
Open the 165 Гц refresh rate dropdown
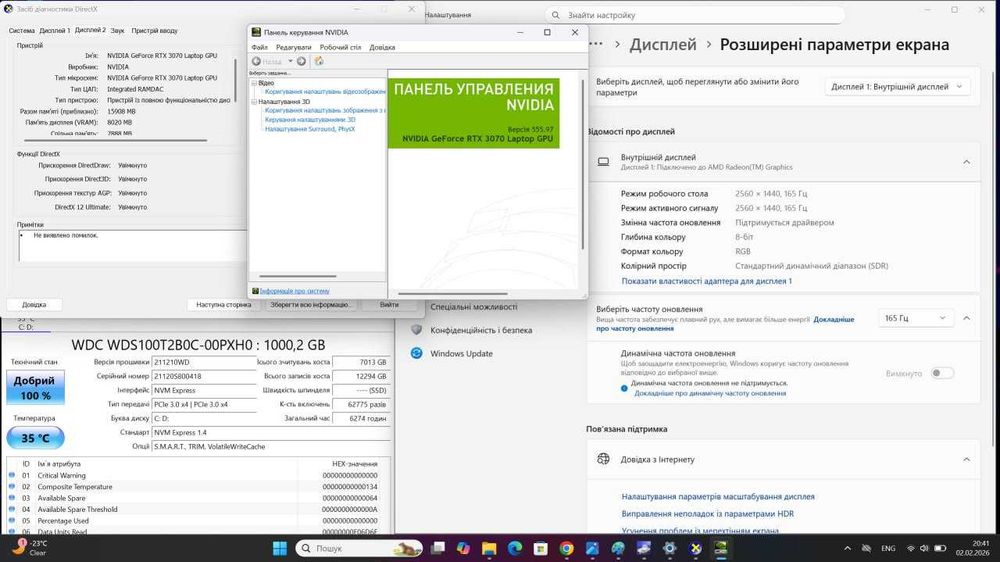[915, 318]
